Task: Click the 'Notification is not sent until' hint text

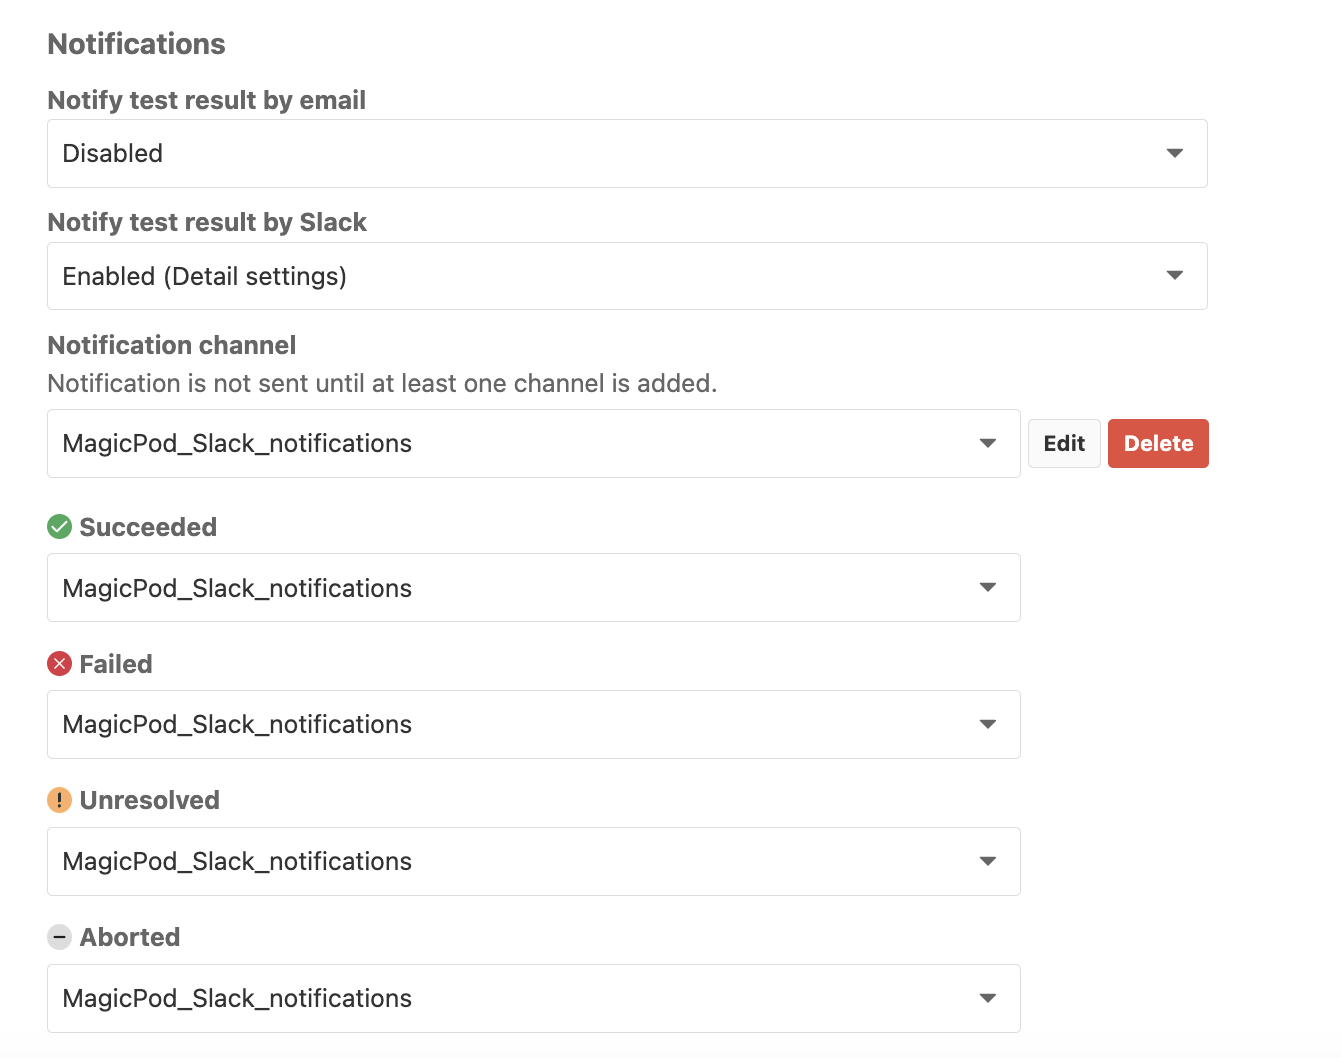Action: pos(382,383)
